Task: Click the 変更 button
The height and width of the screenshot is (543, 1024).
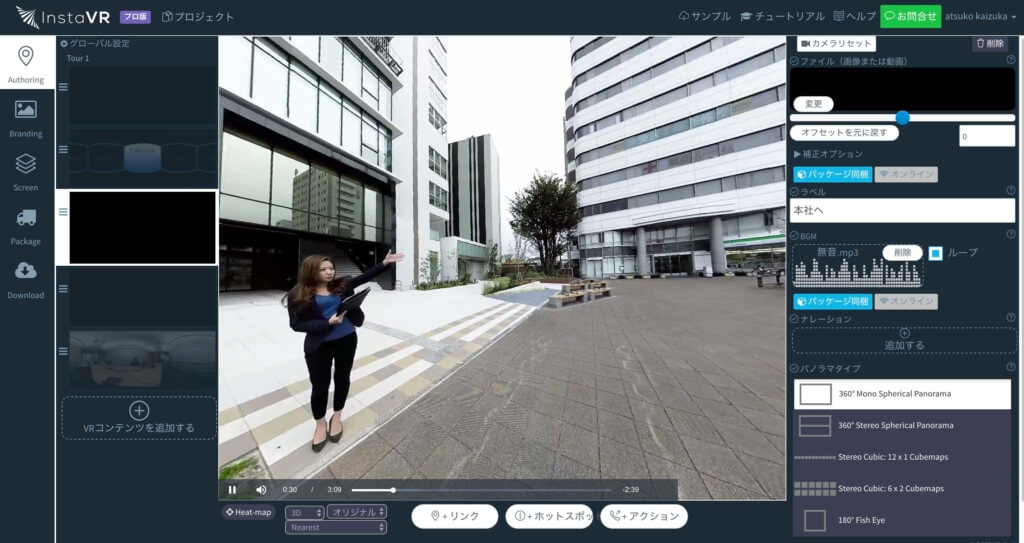Action: [814, 104]
